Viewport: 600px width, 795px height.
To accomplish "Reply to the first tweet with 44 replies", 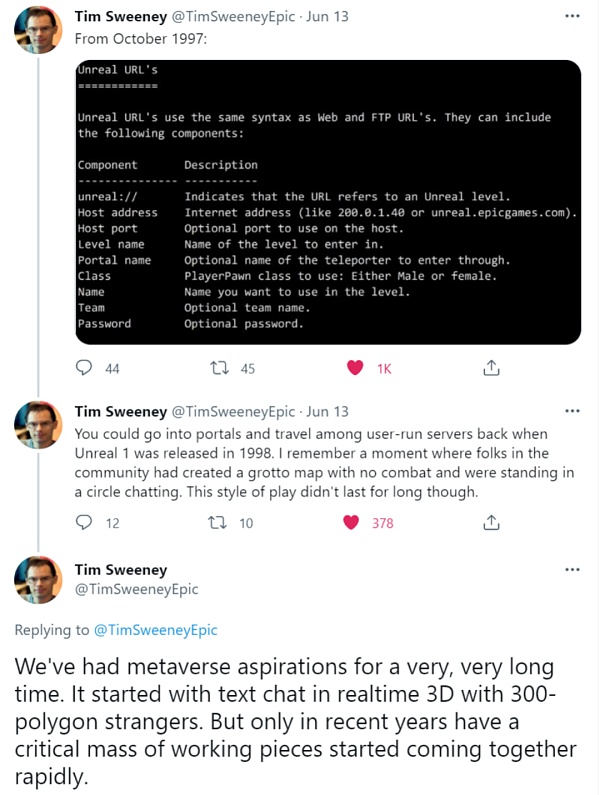I will pos(85,368).
